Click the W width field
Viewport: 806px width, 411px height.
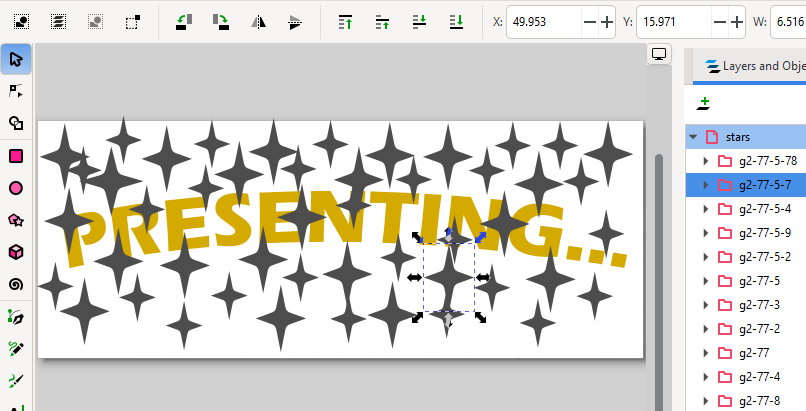(789, 22)
